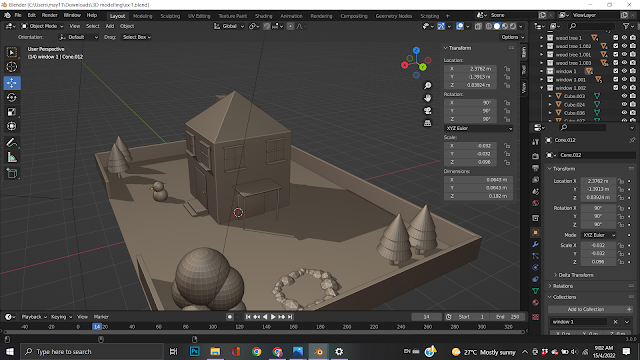
Task: Open the Global transform orientation dropdown
Action: [x=229, y=26]
